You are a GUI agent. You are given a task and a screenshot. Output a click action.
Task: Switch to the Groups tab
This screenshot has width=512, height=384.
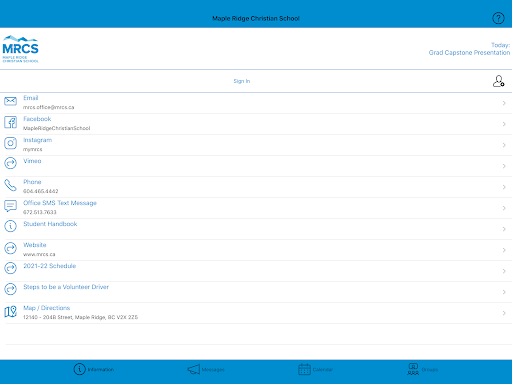(x=422, y=369)
